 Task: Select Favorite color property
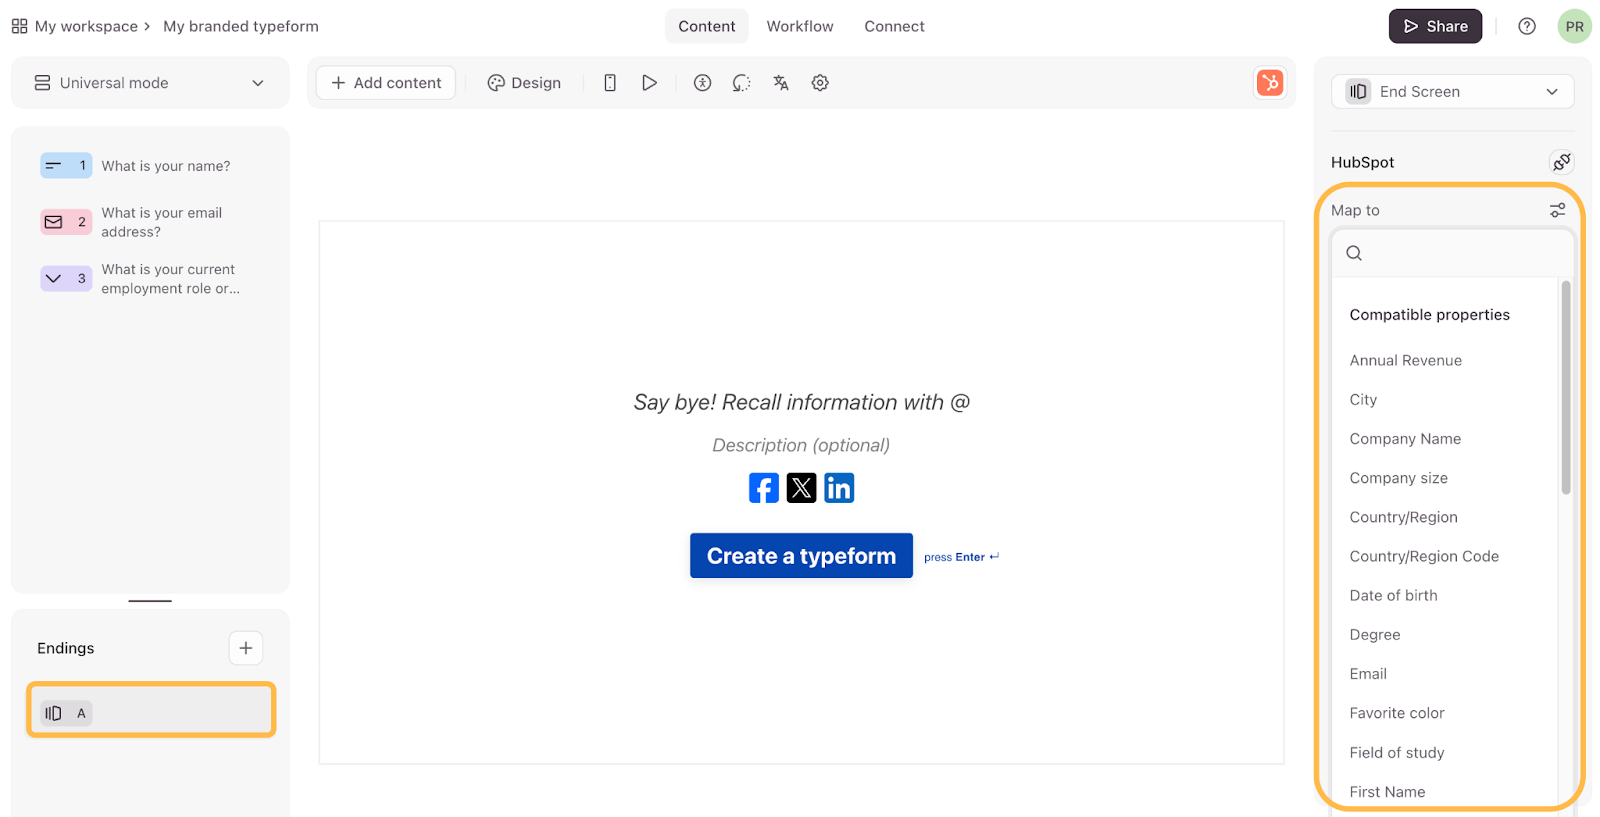point(1397,713)
